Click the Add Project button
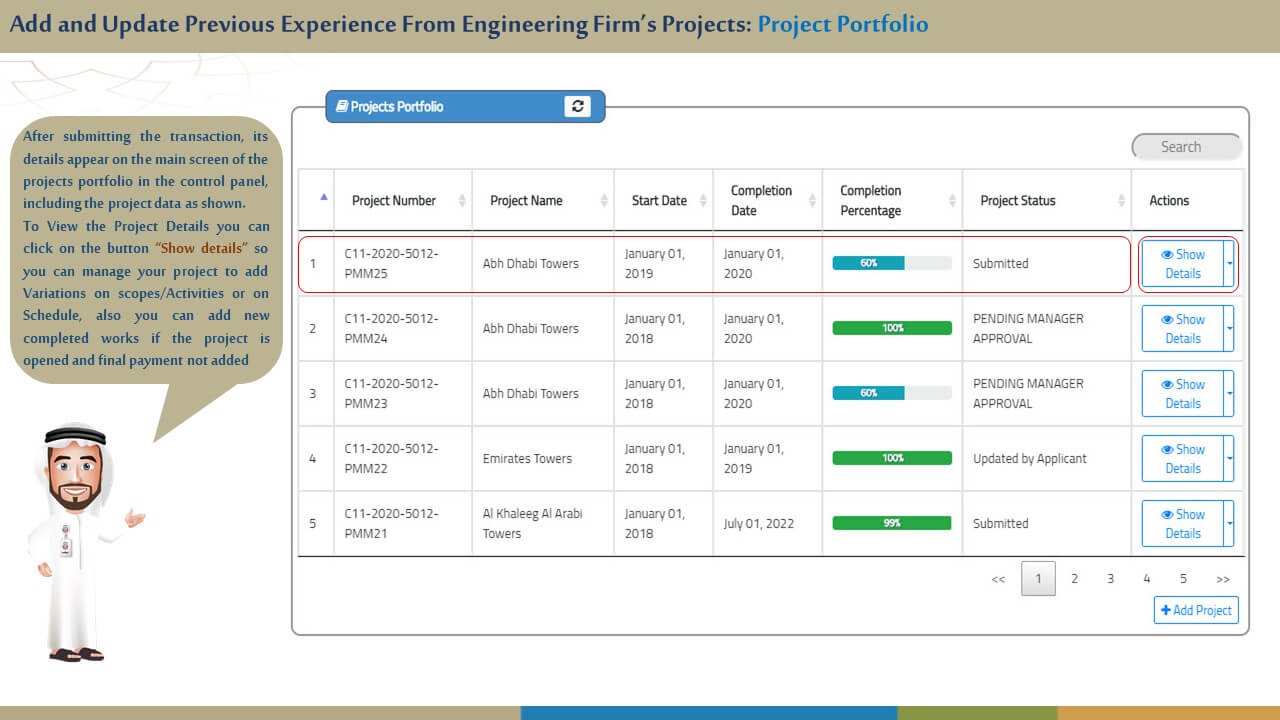The height and width of the screenshot is (720, 1280). (1196, 610)
